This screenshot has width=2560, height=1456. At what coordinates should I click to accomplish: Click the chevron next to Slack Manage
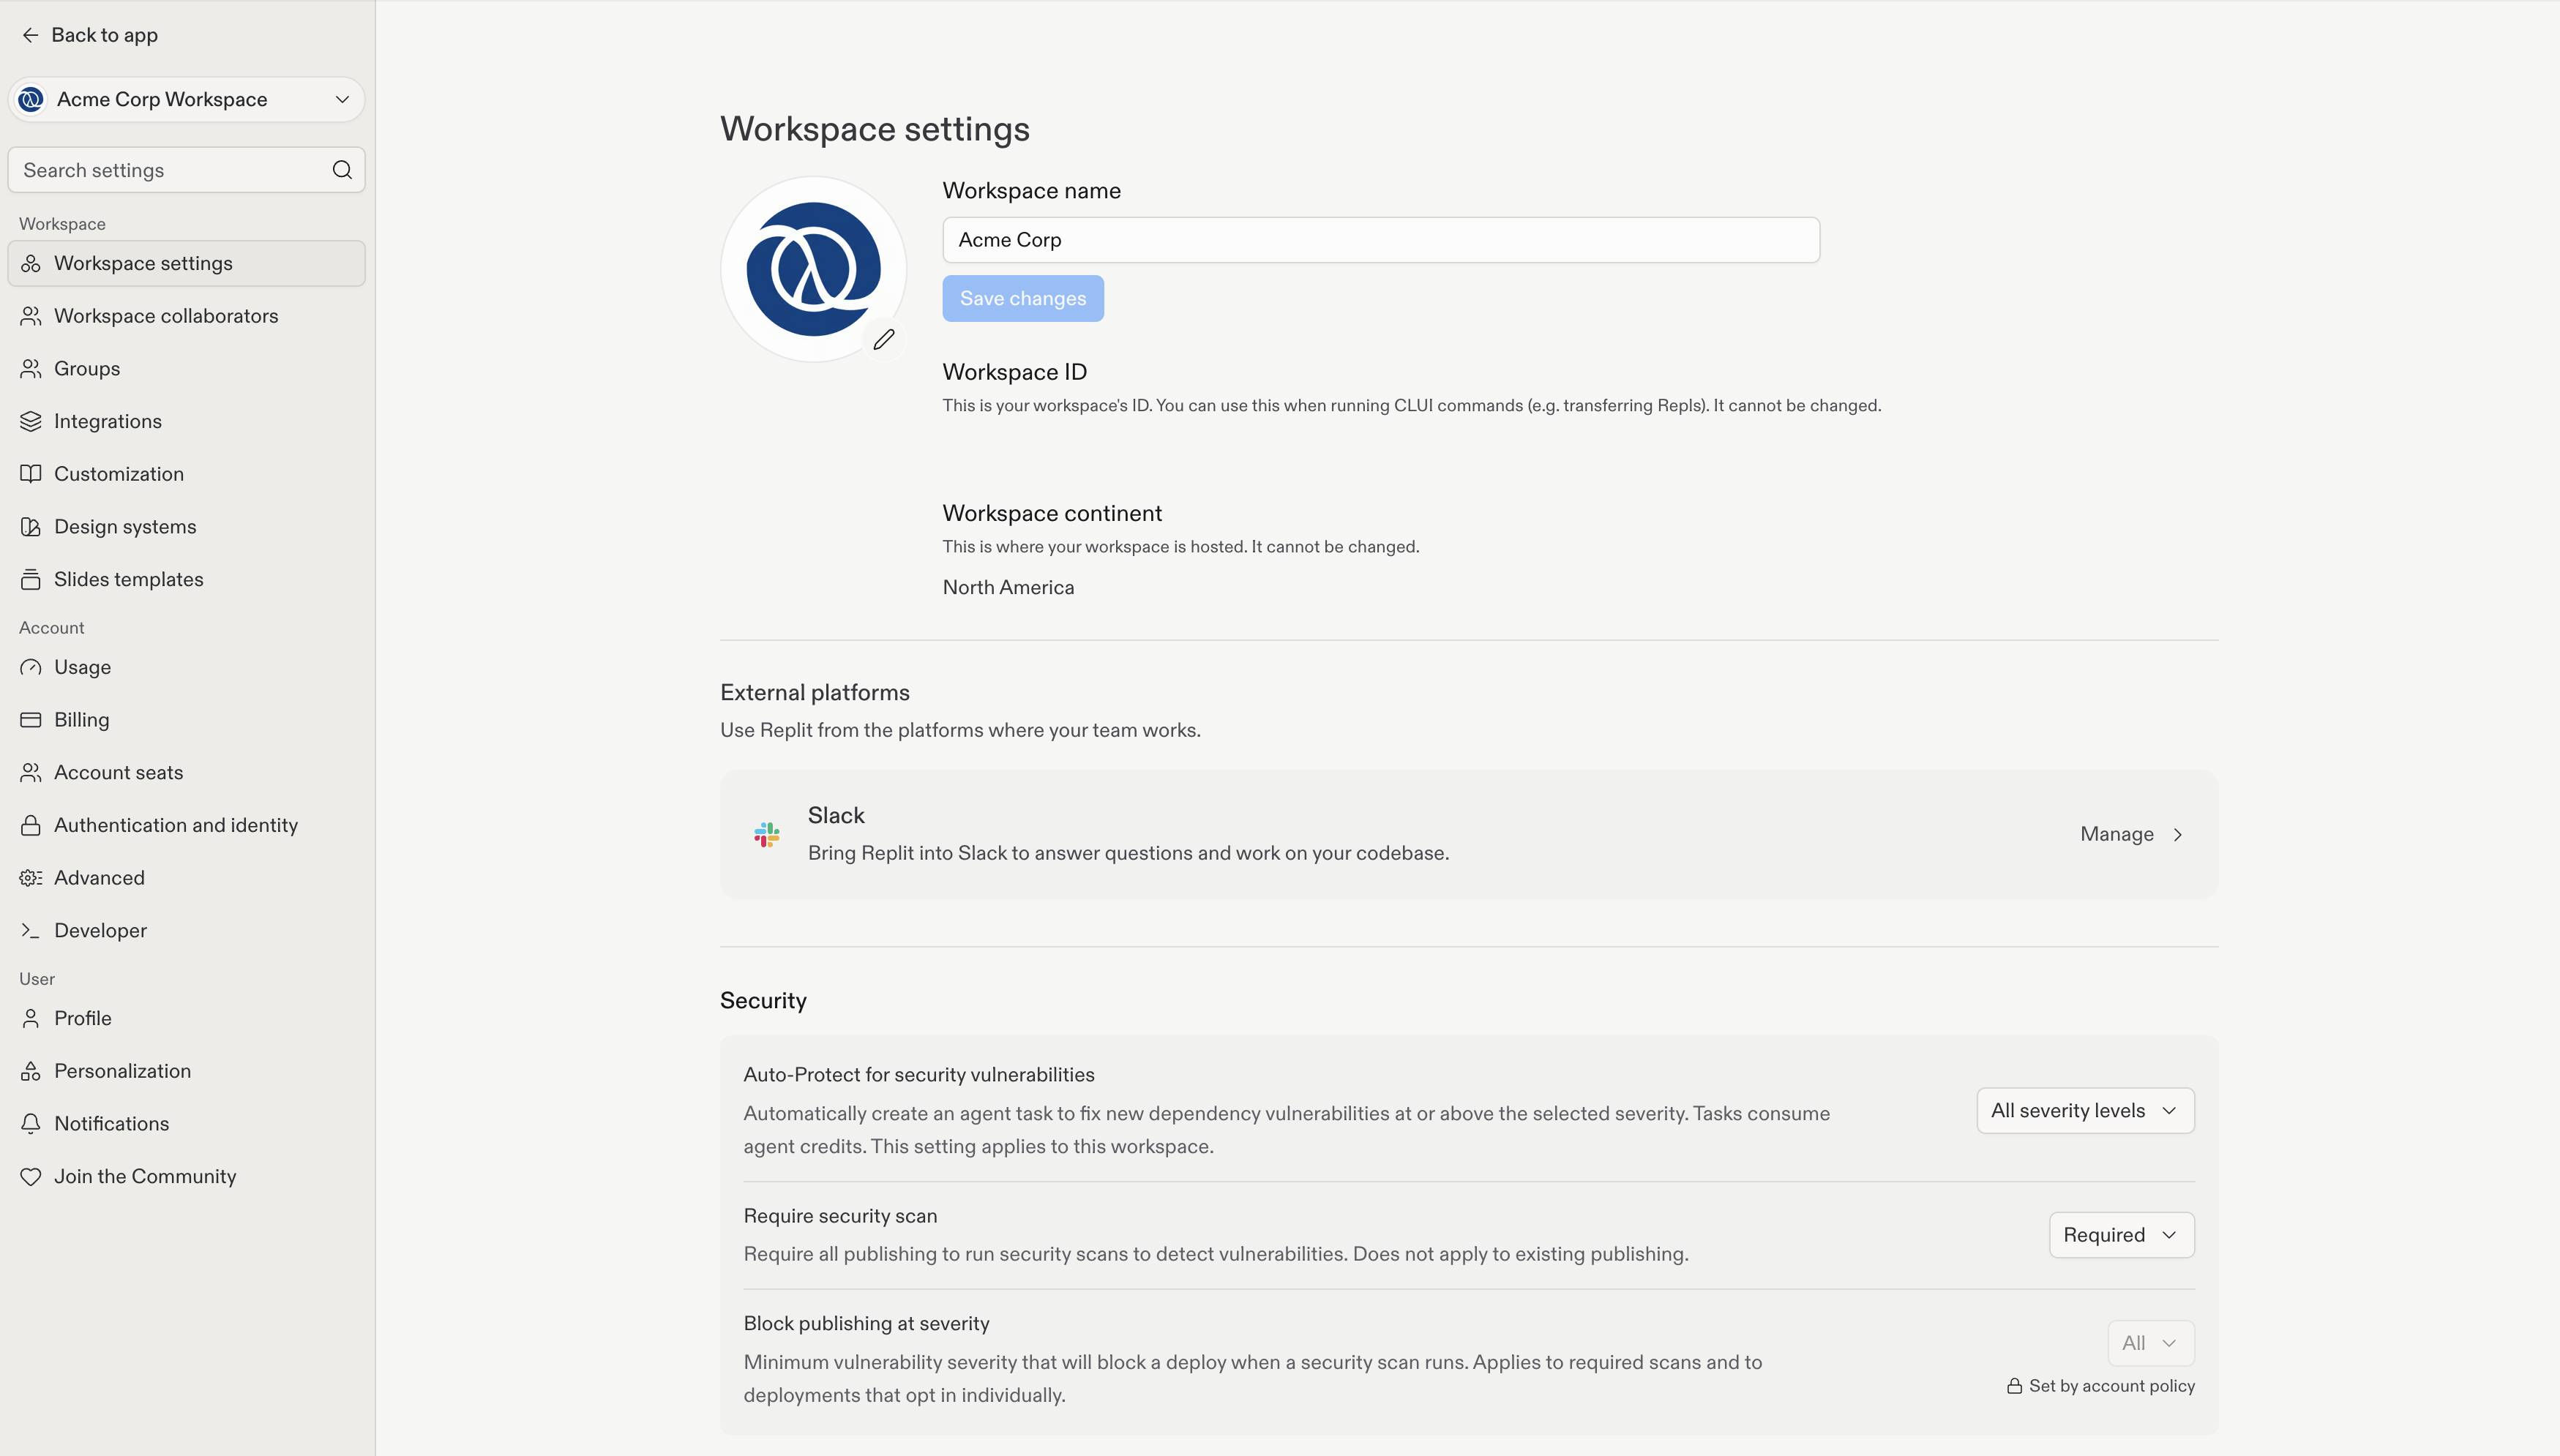pos(2178,834)
